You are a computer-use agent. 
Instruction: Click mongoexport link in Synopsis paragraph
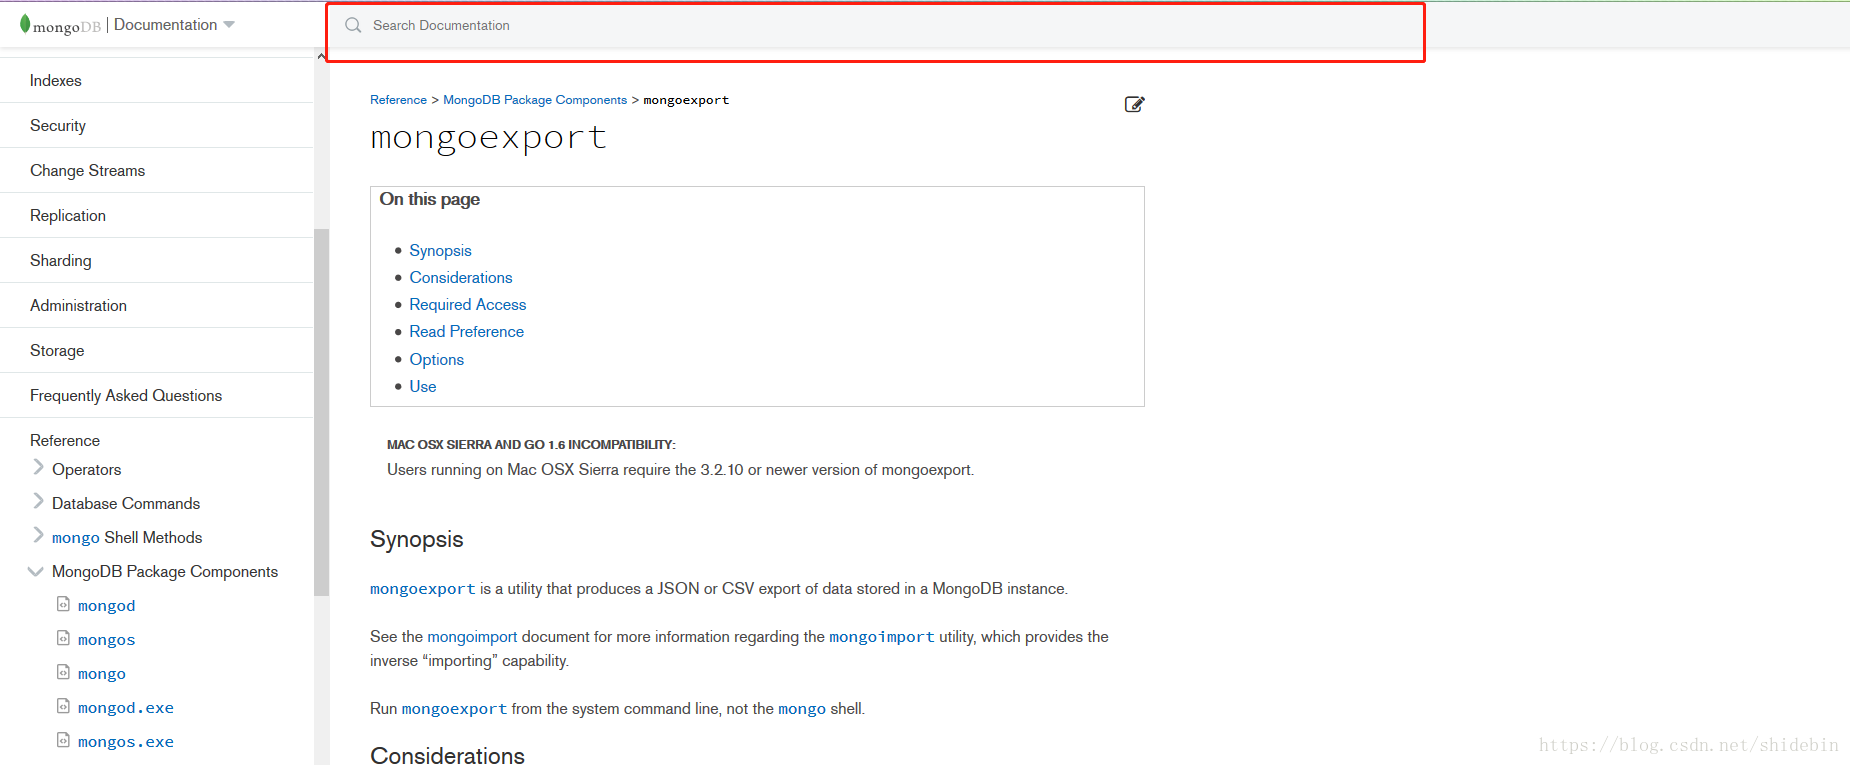[x=423, y=589]
